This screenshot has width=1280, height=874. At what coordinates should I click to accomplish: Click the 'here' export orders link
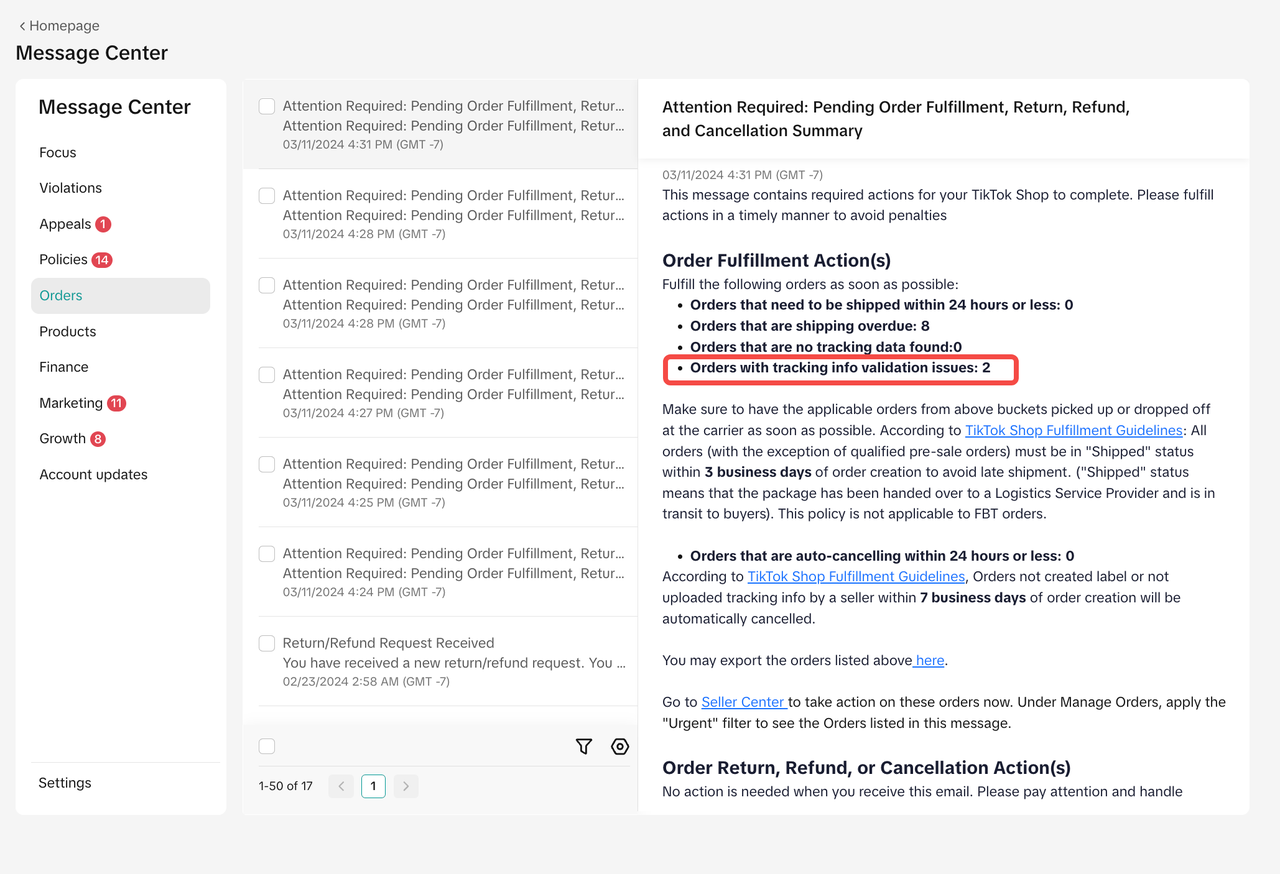929,660
